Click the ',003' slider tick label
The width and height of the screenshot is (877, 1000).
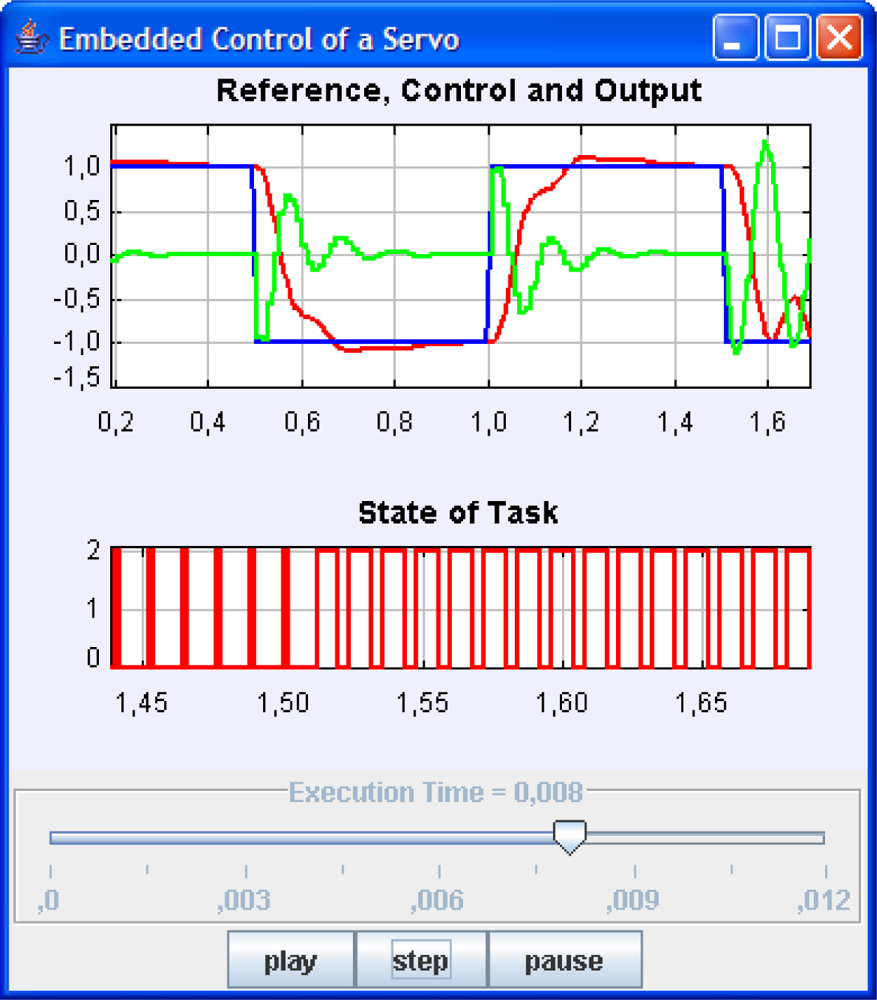[244, 901]
